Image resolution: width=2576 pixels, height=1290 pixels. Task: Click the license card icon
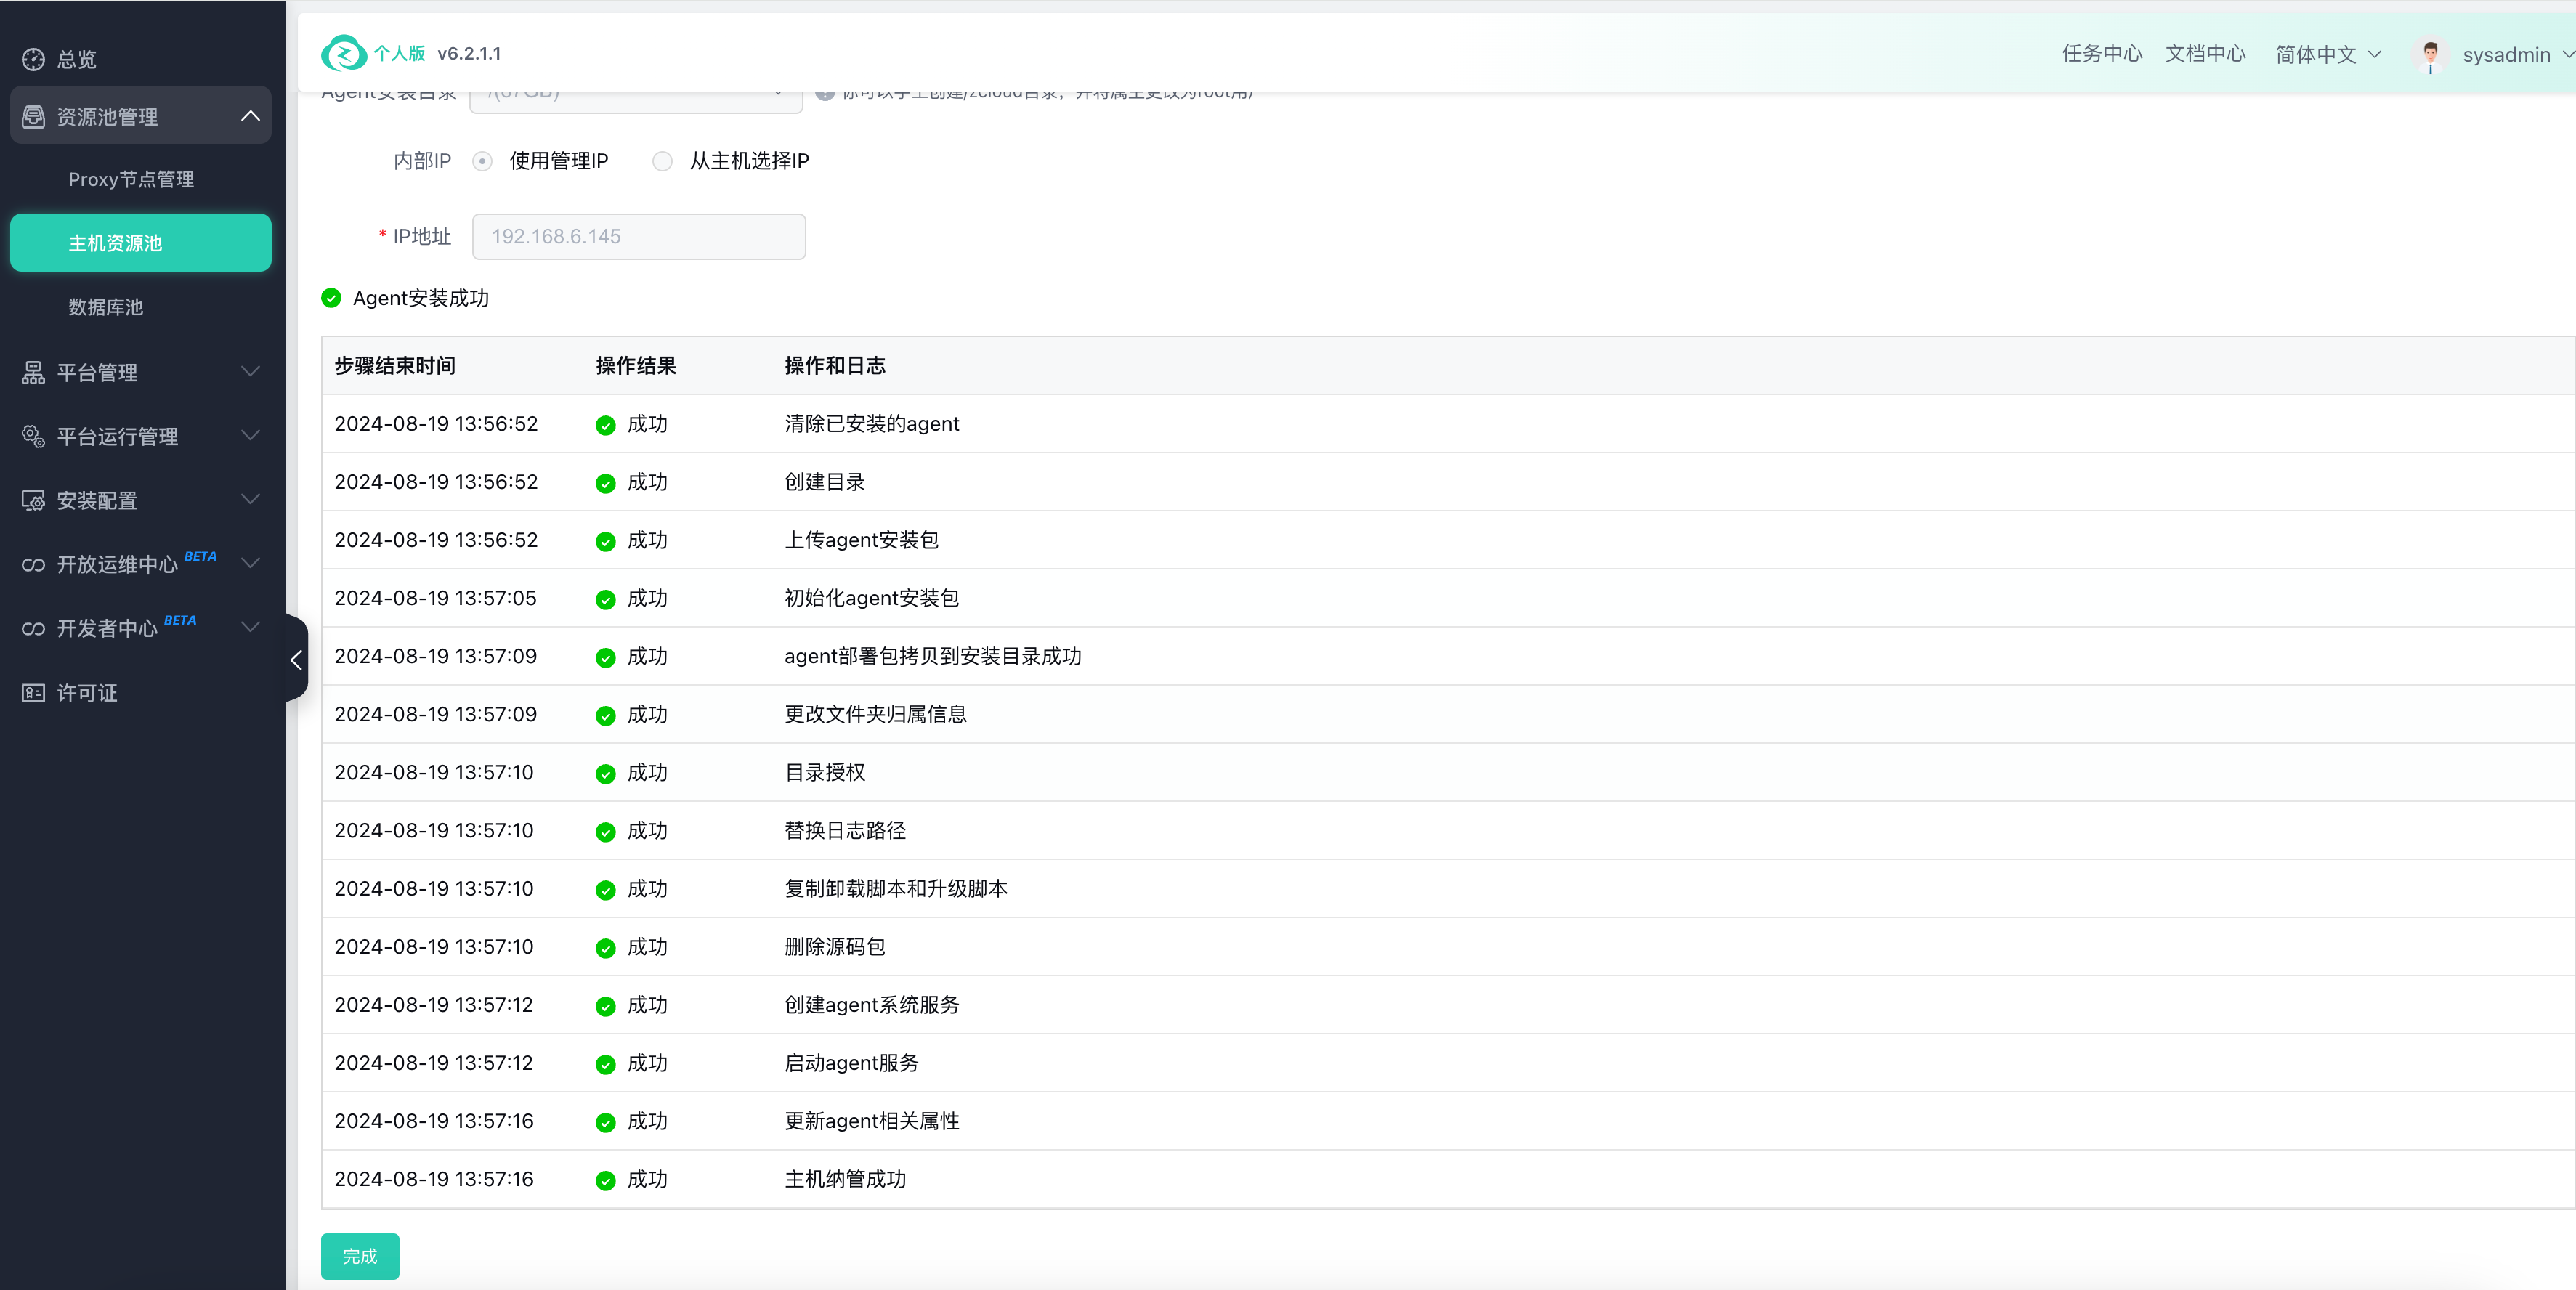pos(33,693)
